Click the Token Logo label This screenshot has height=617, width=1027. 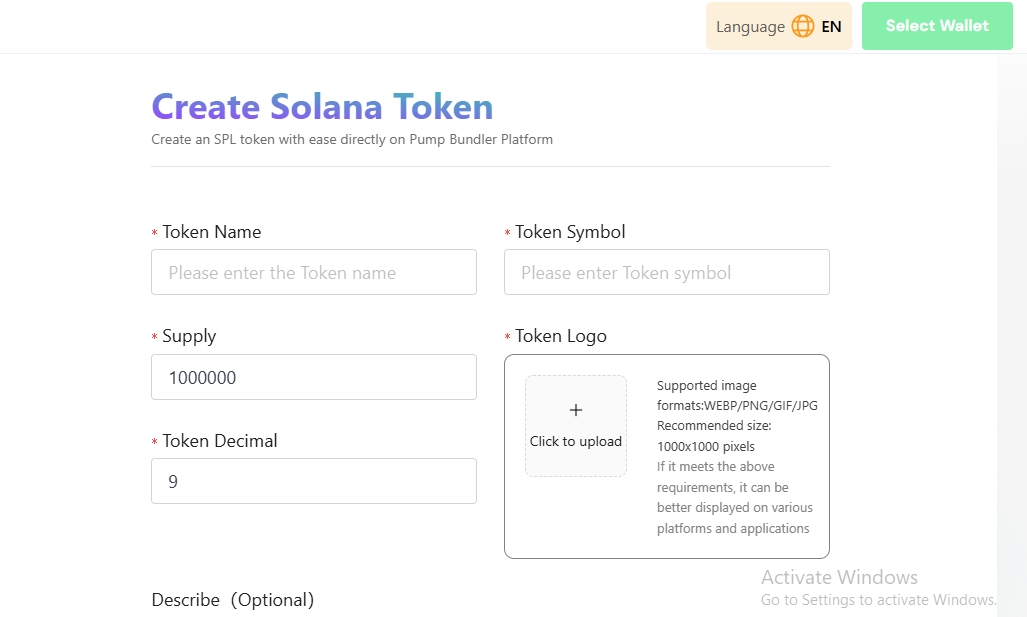coord(561,336)
